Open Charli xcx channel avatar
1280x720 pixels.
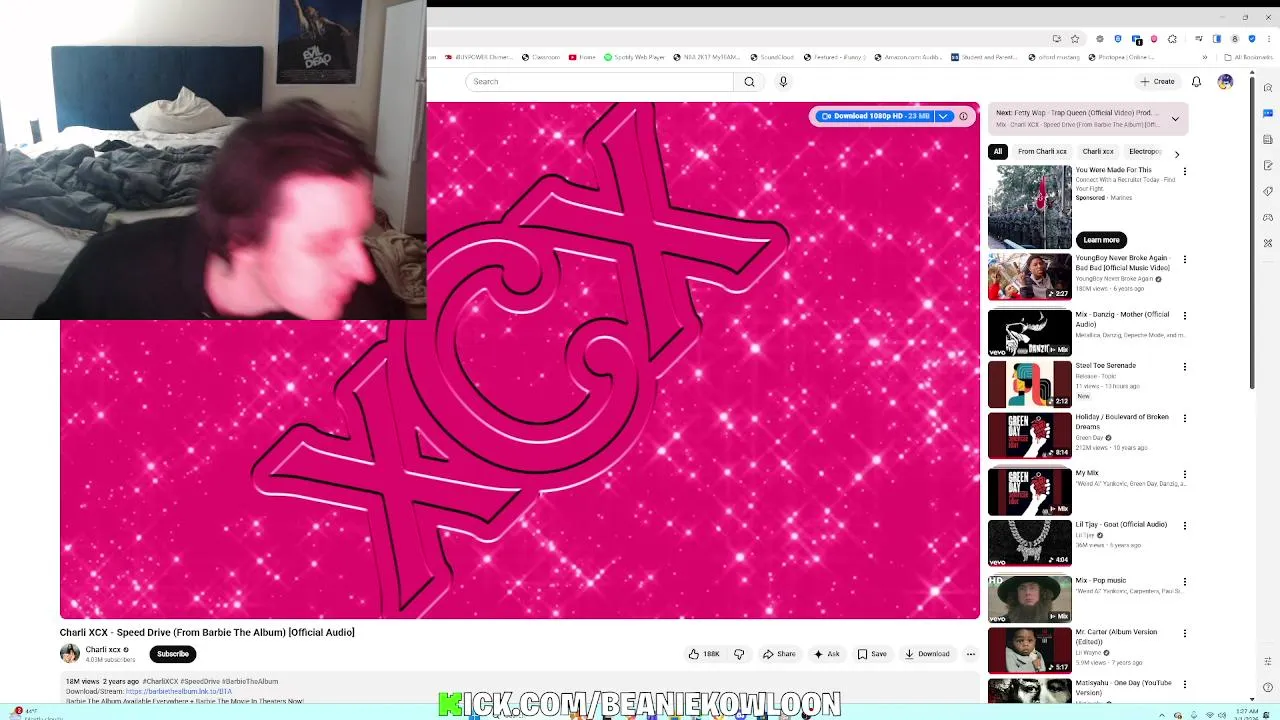click(x=70, y=654)
